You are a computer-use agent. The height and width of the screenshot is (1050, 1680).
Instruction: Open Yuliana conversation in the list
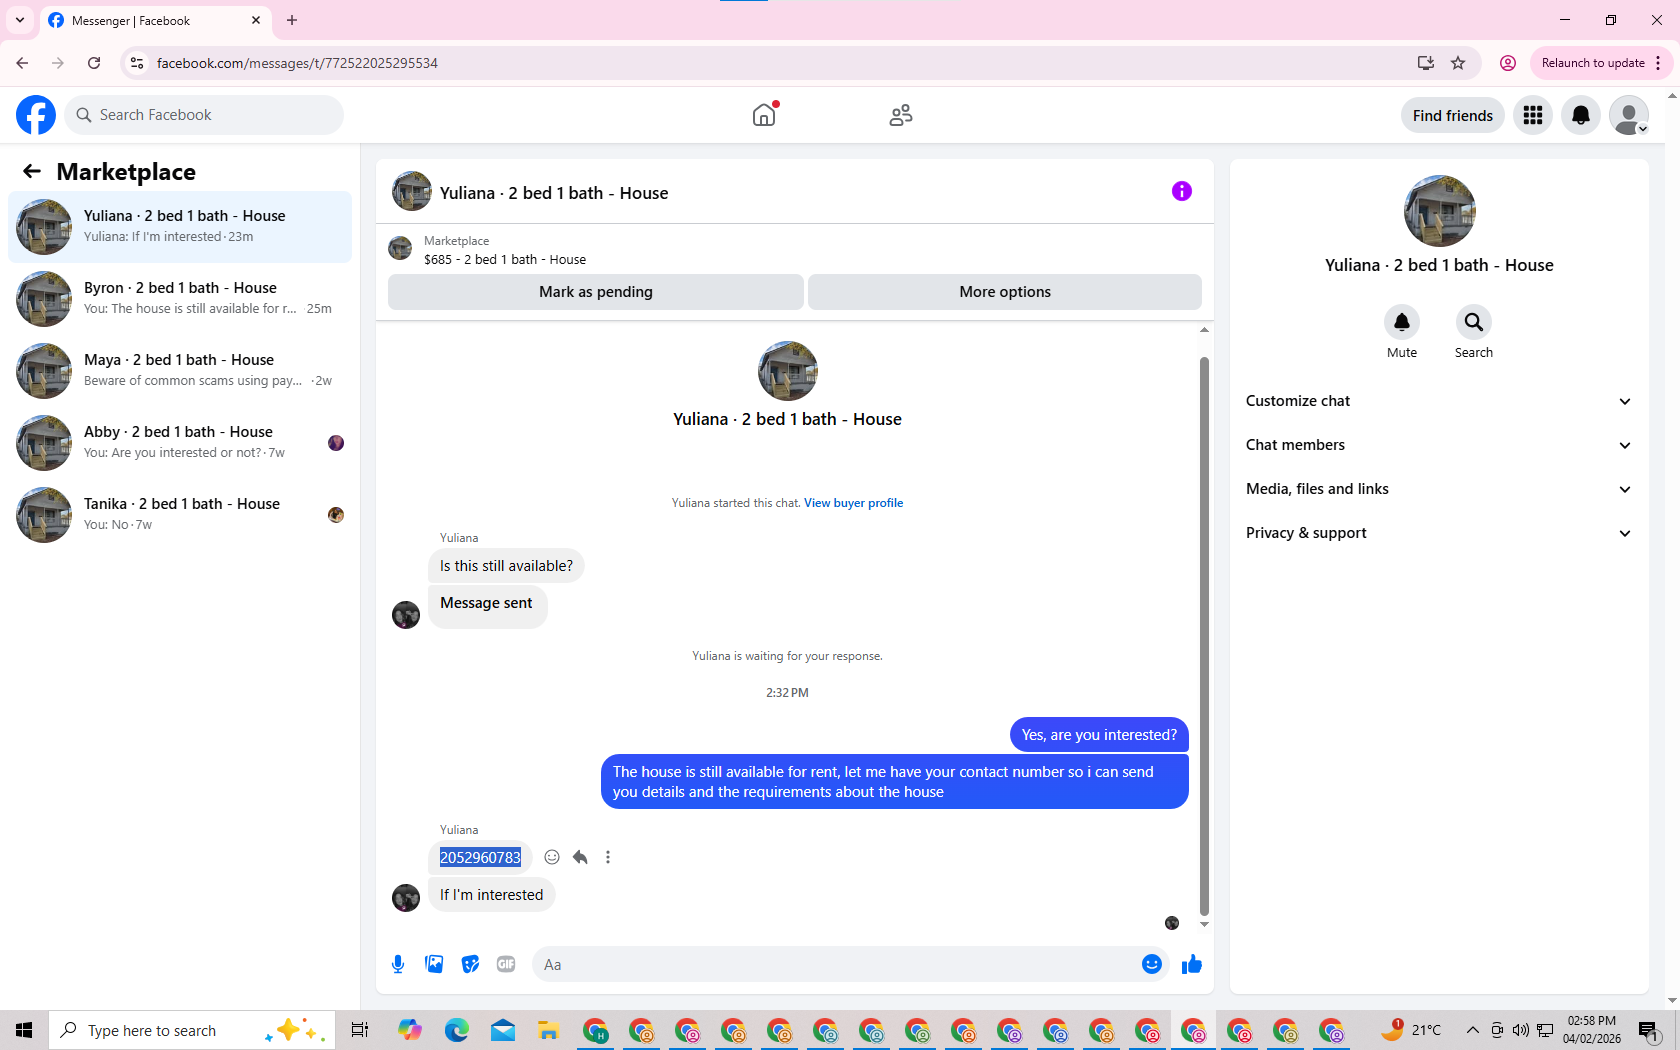180,227
